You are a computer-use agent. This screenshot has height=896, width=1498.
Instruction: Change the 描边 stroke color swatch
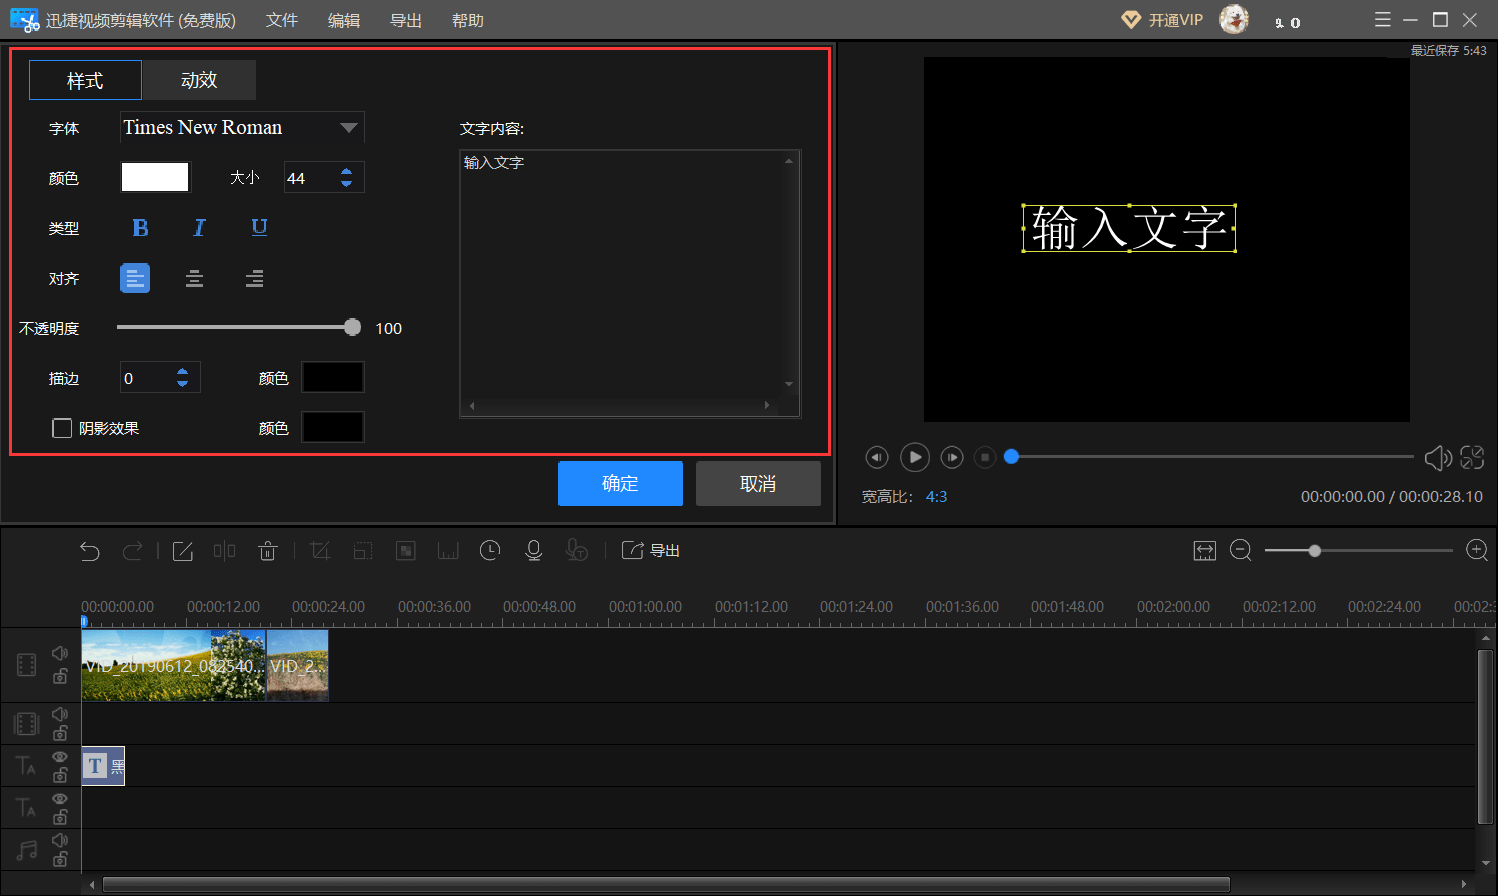333,377
